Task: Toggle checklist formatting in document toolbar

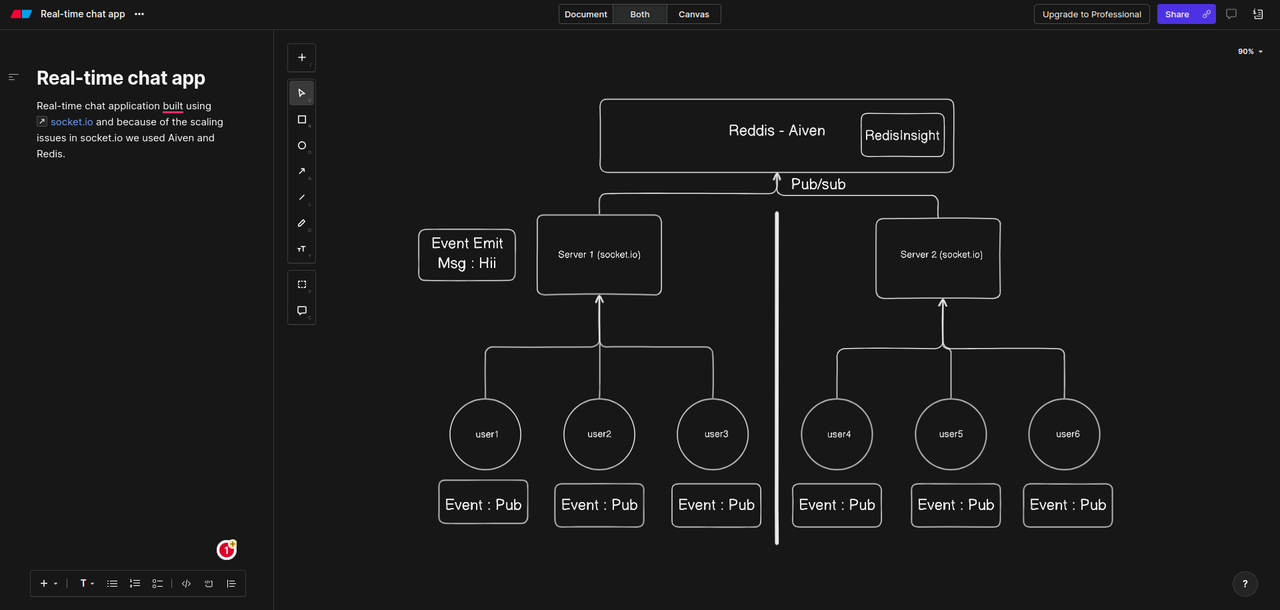Action: coord(158,583)
